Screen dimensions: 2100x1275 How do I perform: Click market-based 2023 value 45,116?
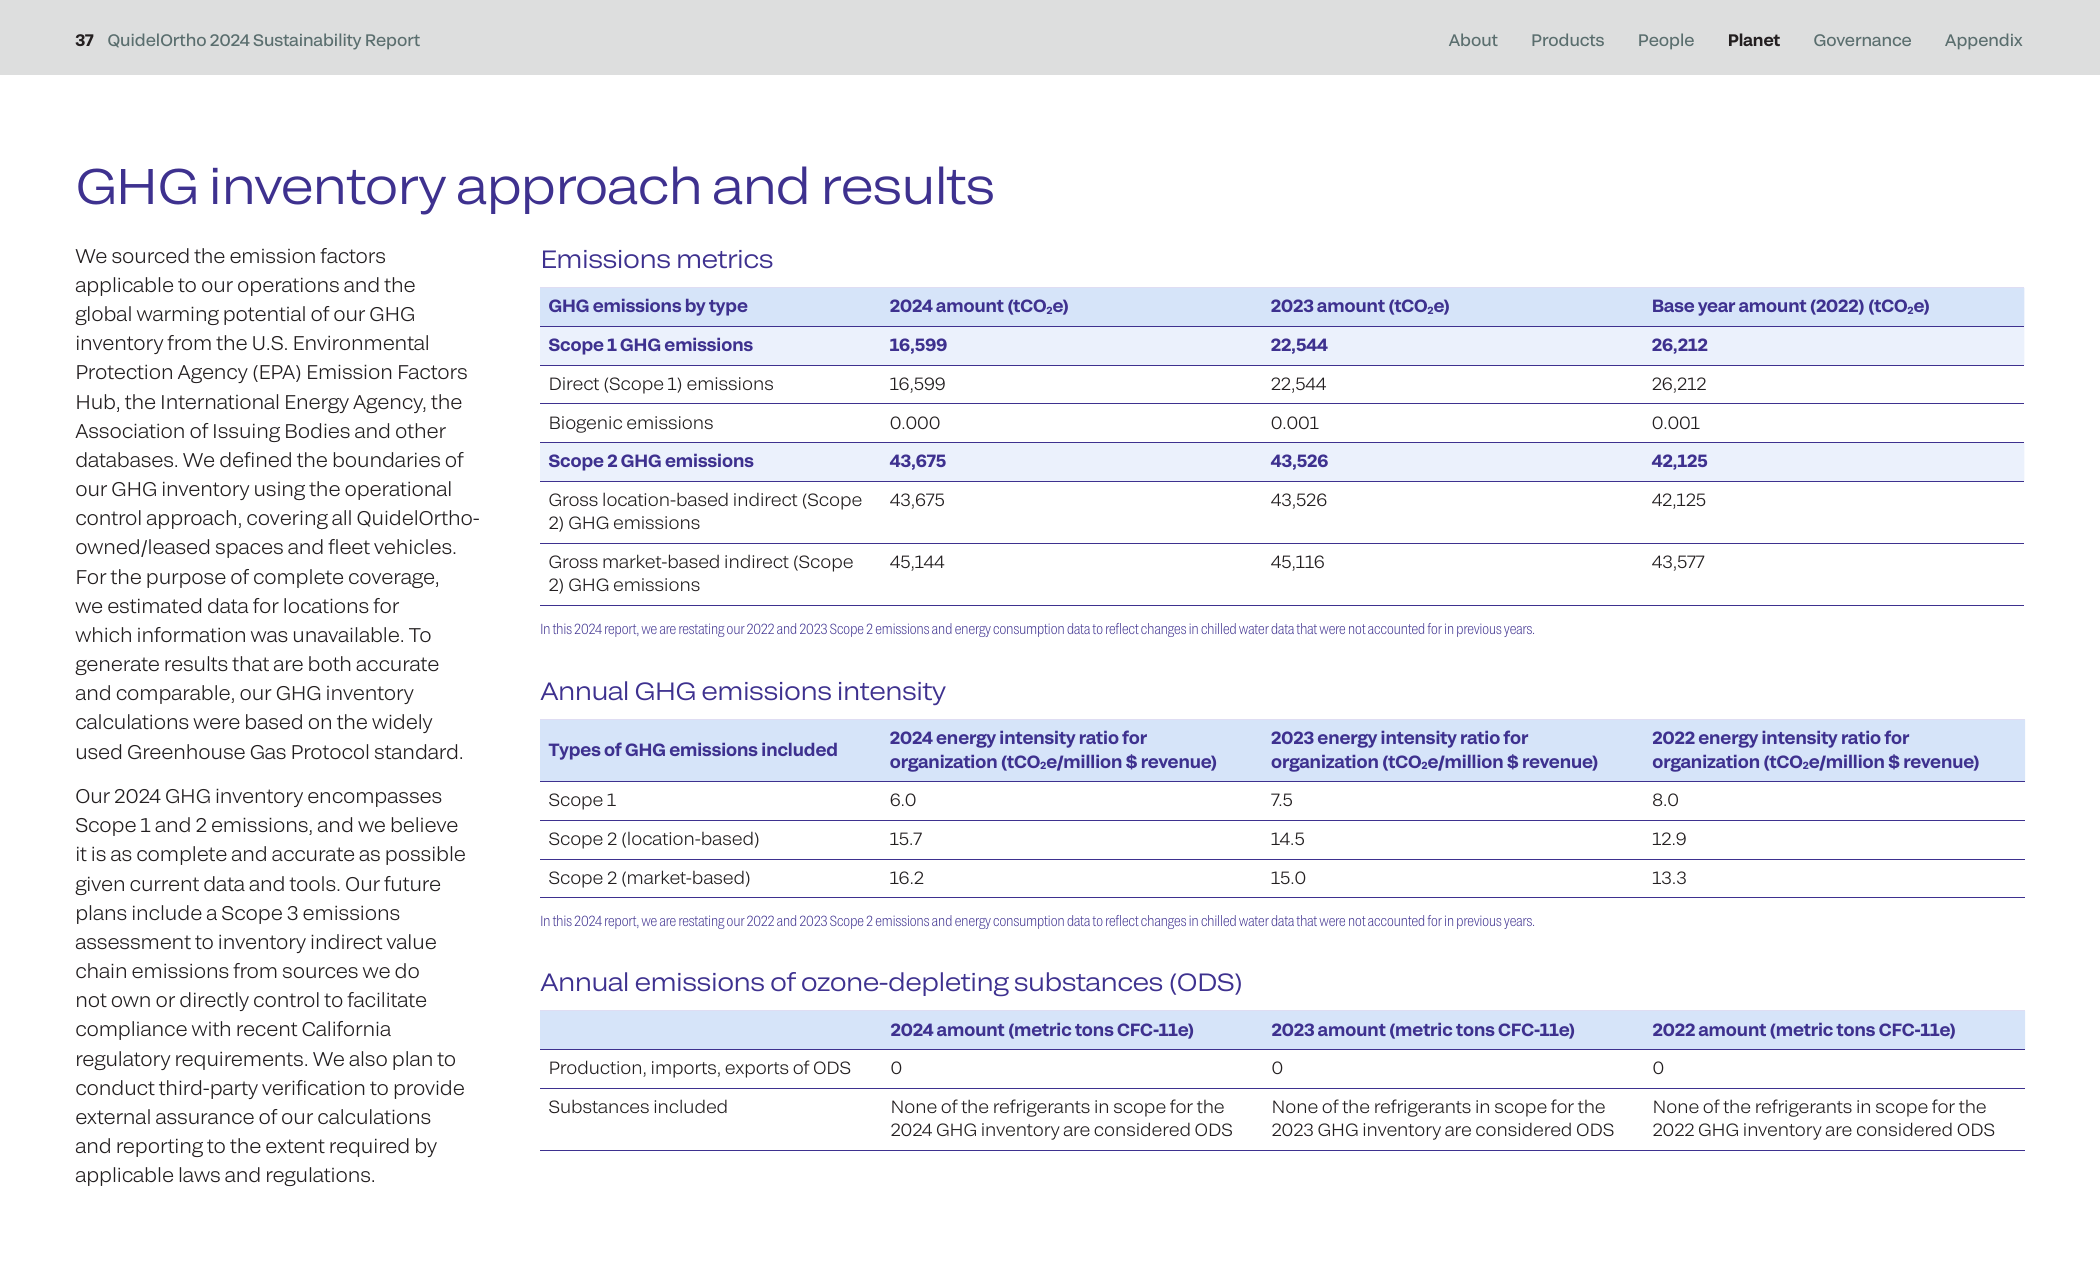(x=1297, y=562)
